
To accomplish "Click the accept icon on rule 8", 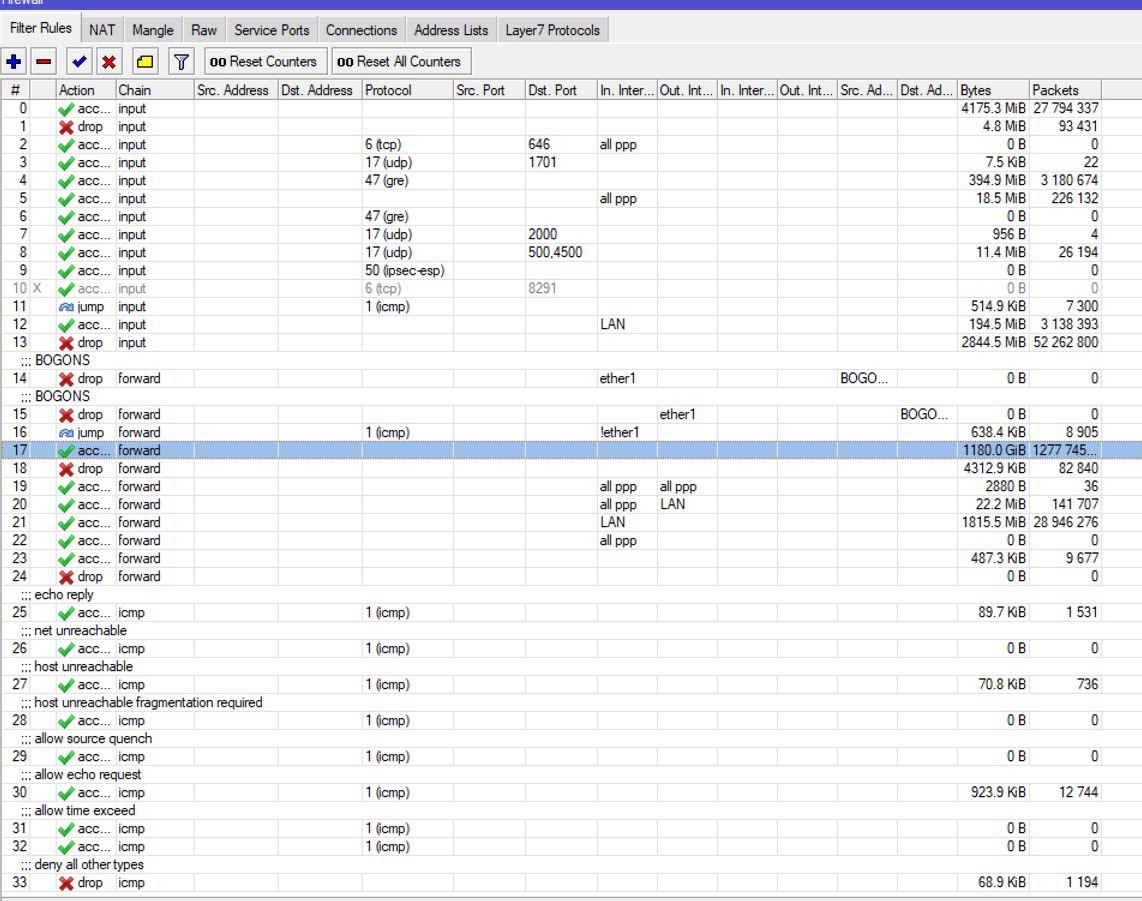I will (66, 253).
